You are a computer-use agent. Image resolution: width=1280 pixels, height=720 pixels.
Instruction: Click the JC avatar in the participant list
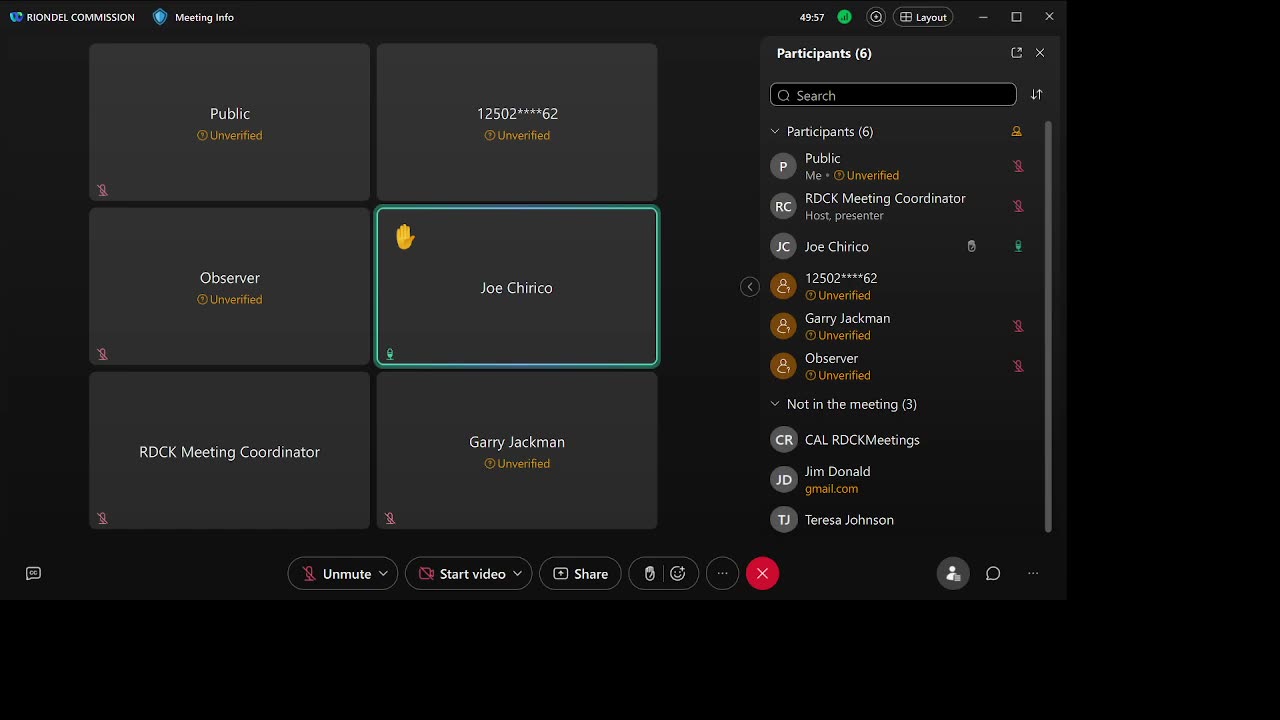tap(784, 246)
